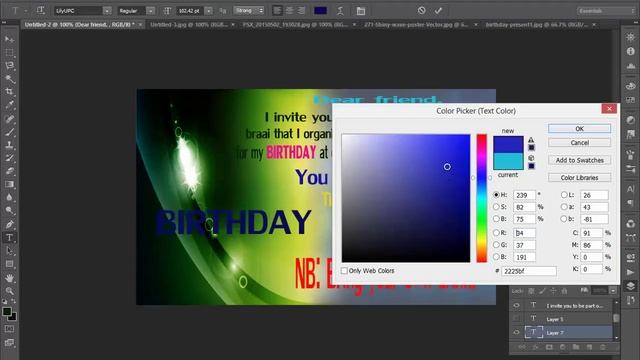Hide the 'I invite you' text layer
The image size is (640, 360).
click(516, 305)
